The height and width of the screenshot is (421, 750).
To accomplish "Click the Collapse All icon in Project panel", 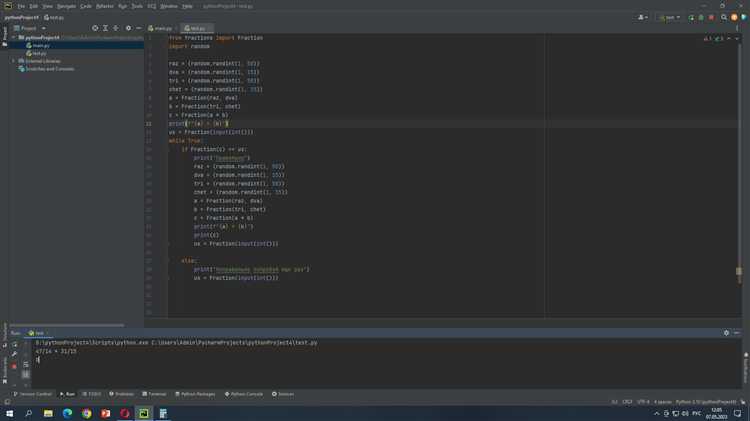I will pos(116,28).
